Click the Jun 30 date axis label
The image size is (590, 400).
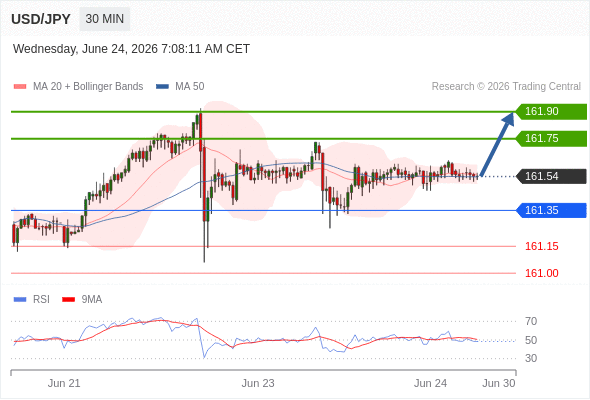click(499, 383)
